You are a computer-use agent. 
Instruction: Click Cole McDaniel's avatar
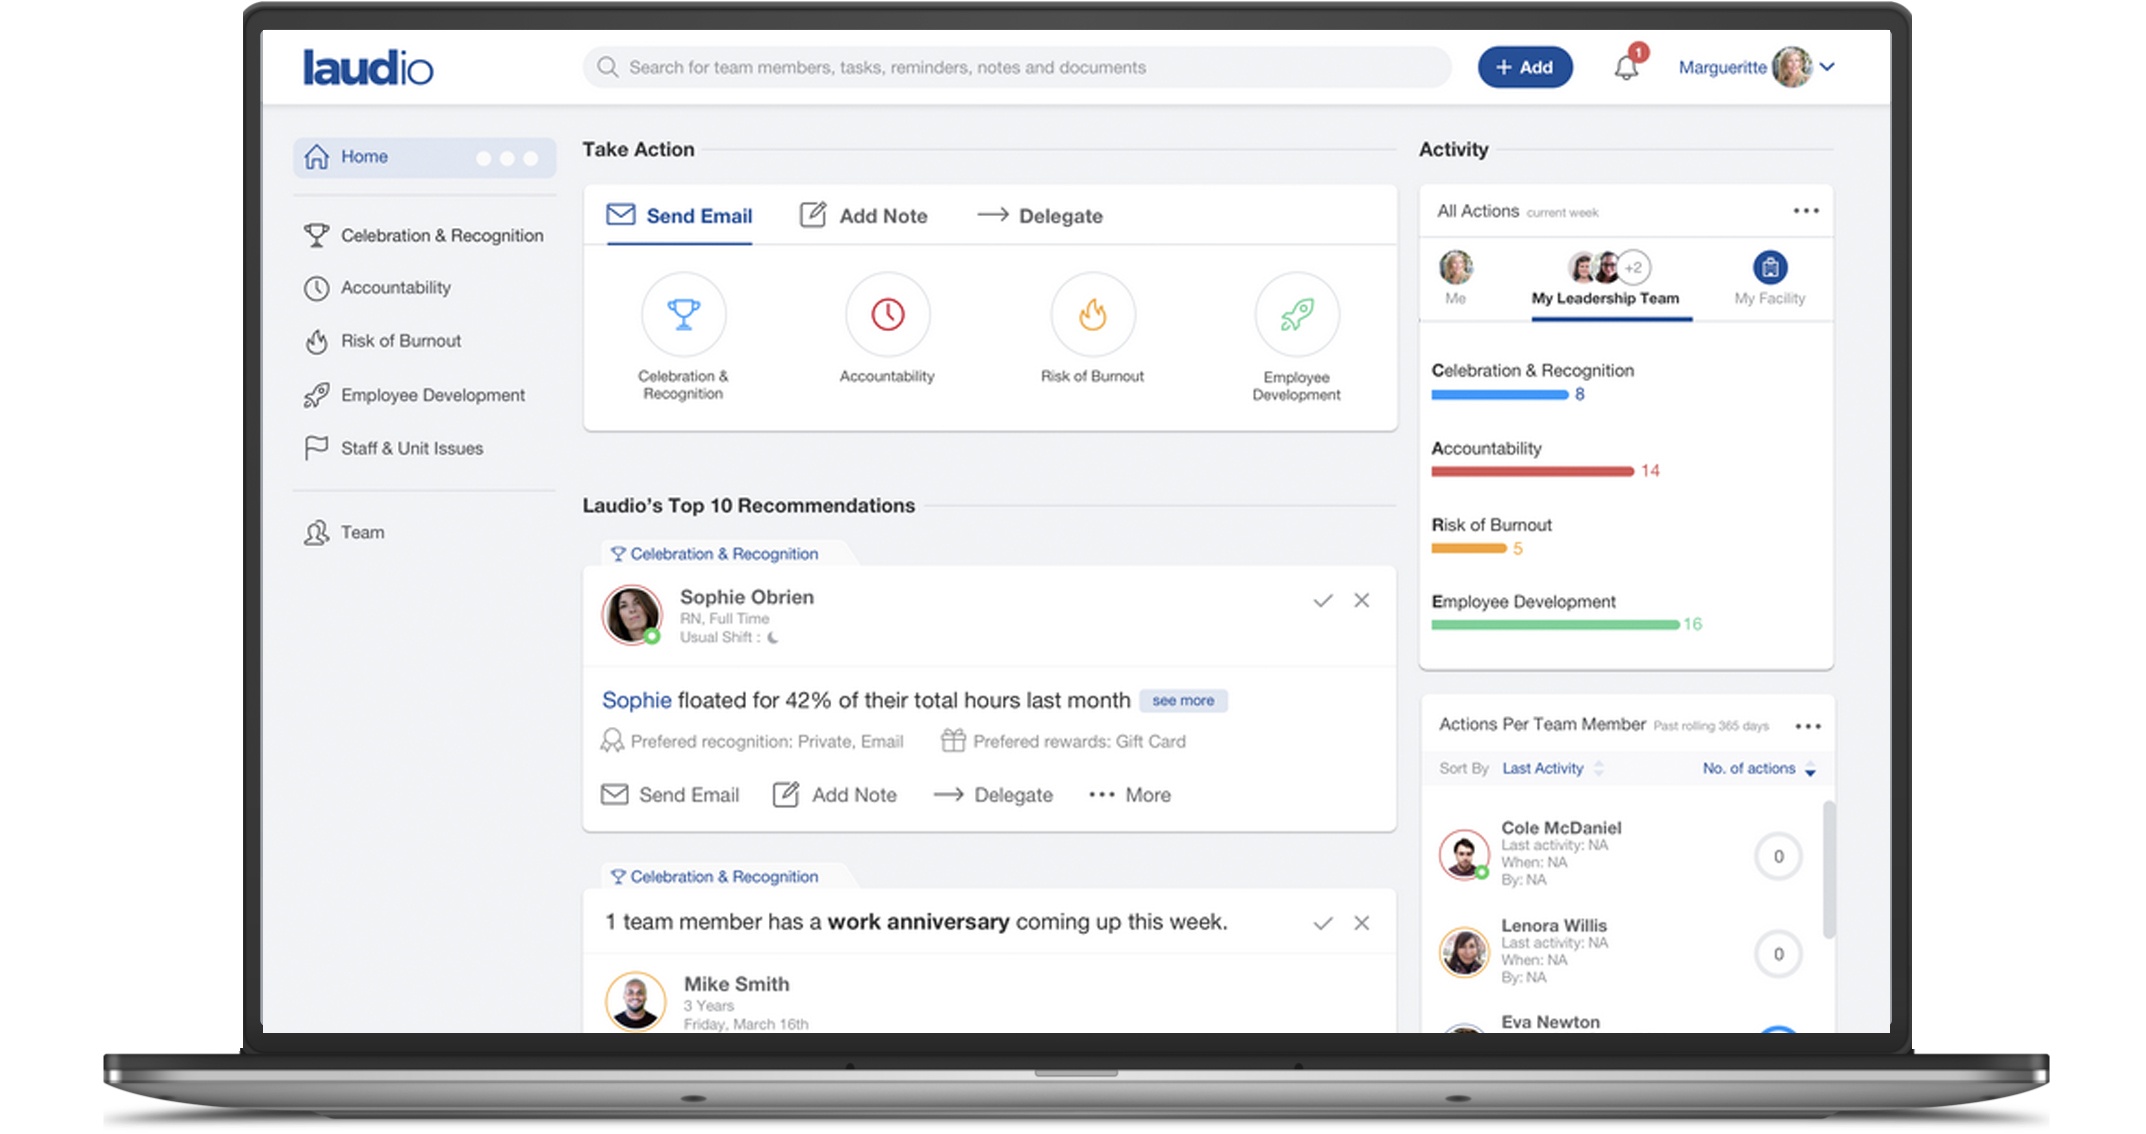click(1464, 854)
